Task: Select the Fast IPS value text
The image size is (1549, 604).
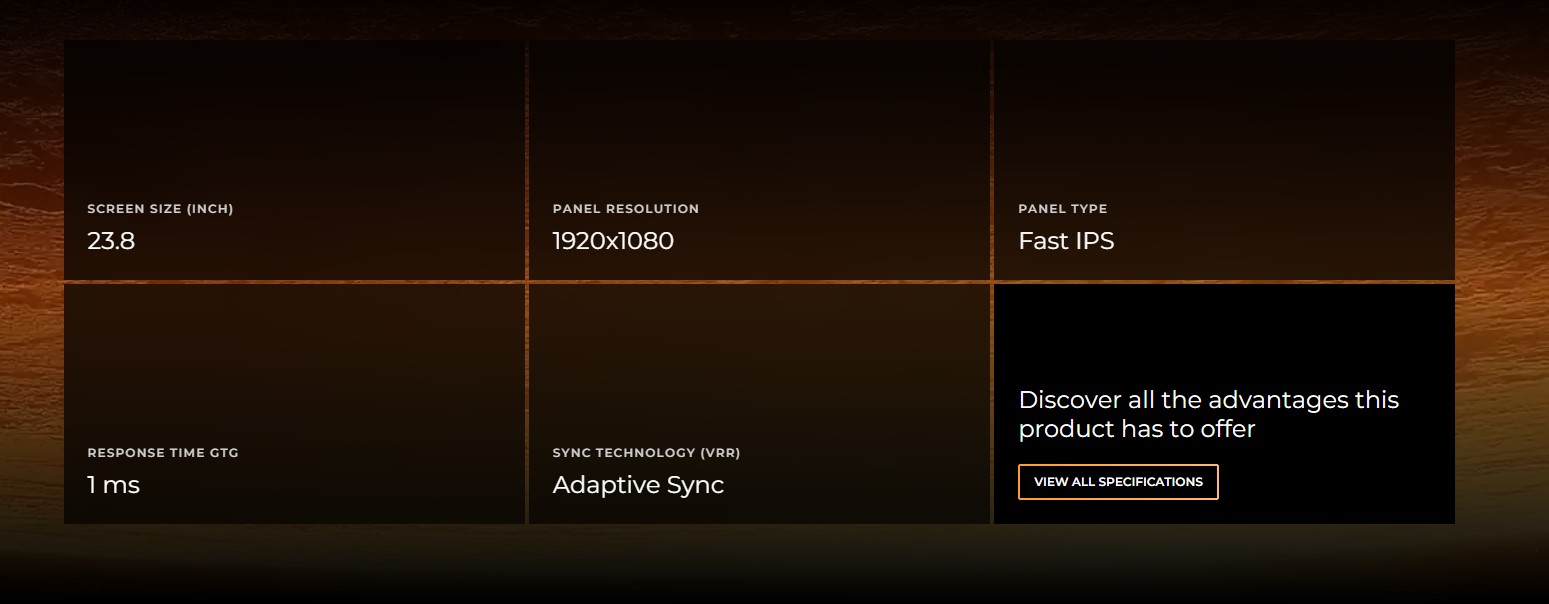Action: point(1066,241)
